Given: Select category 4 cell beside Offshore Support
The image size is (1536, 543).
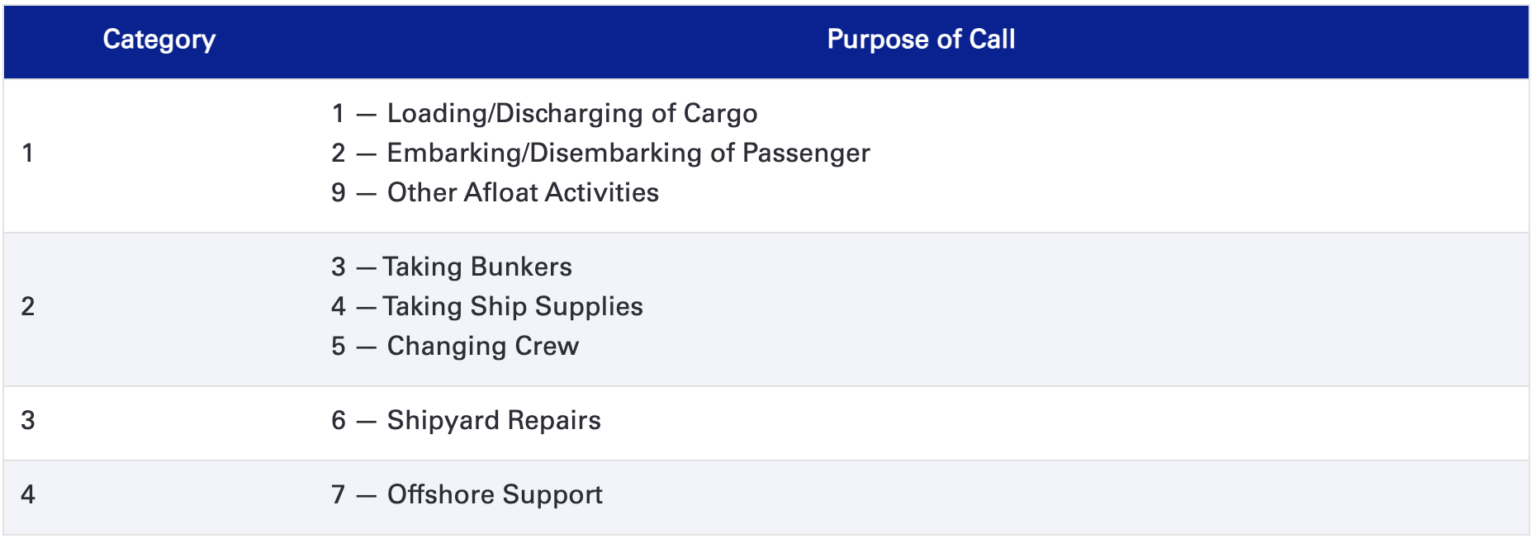Looking at the screenshot, I should point(28,495).
